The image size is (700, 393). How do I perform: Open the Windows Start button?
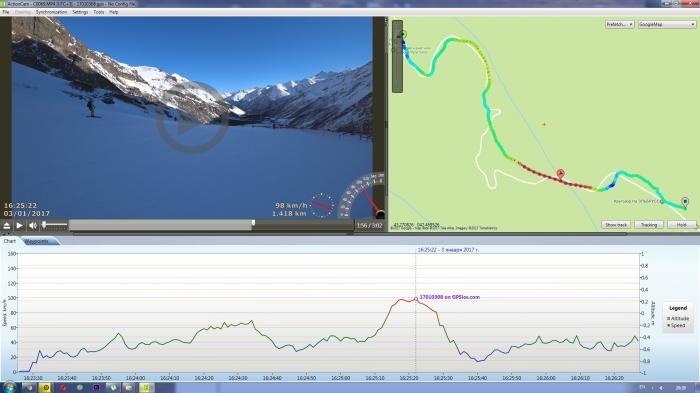click(x=9, y=387)
